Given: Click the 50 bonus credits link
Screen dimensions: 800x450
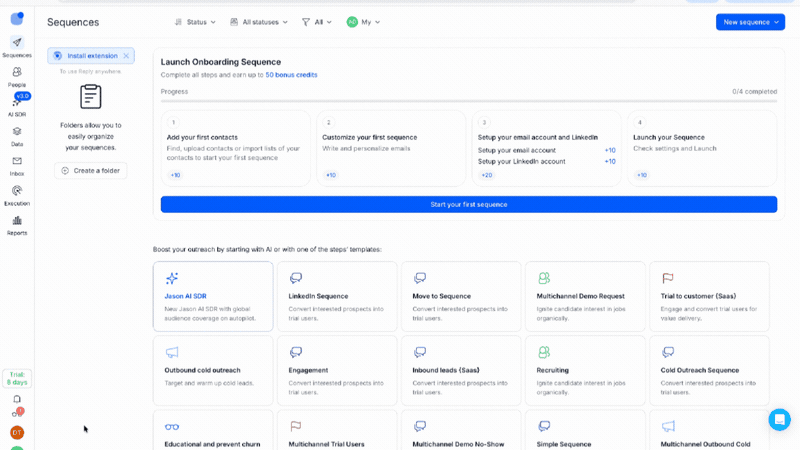Looking at the screenshot, I should coord(291,74).
